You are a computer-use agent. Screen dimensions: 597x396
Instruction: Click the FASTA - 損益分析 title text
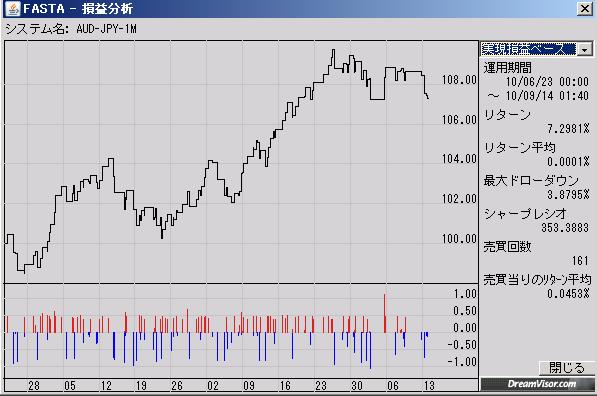tap(78, 8)
